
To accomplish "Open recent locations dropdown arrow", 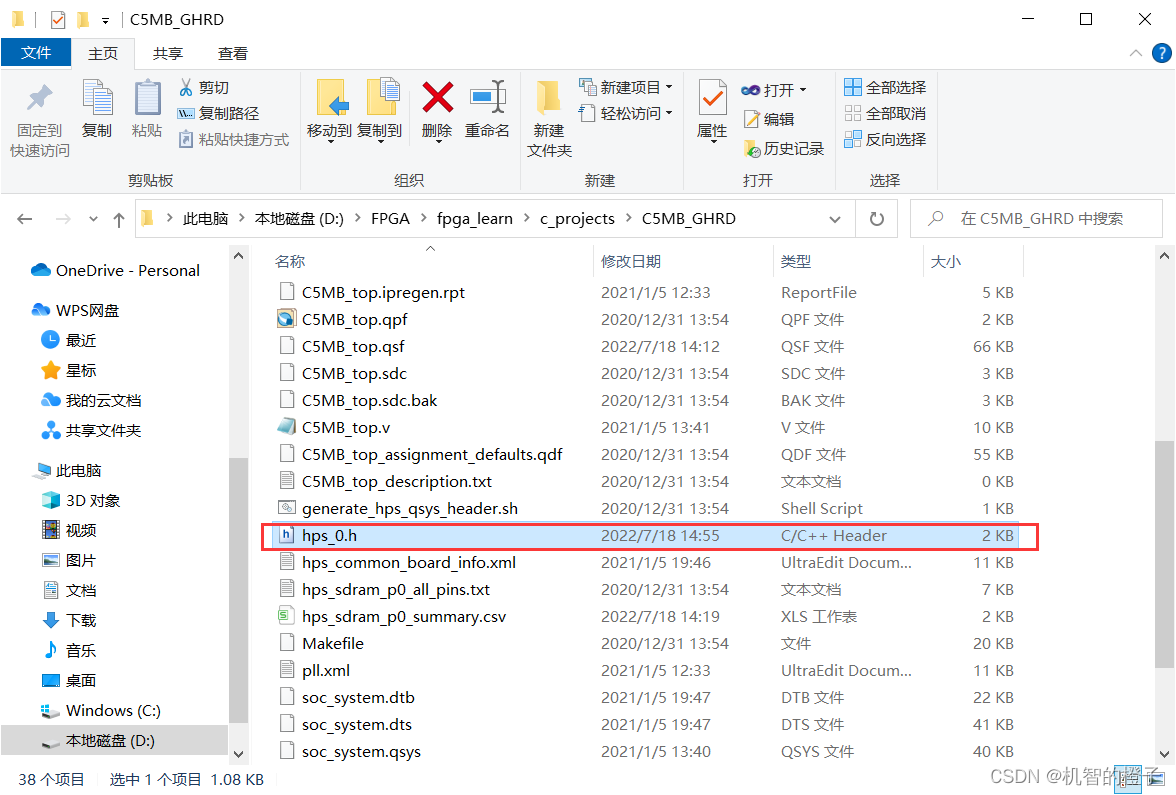I will click(x=93, y=219).
